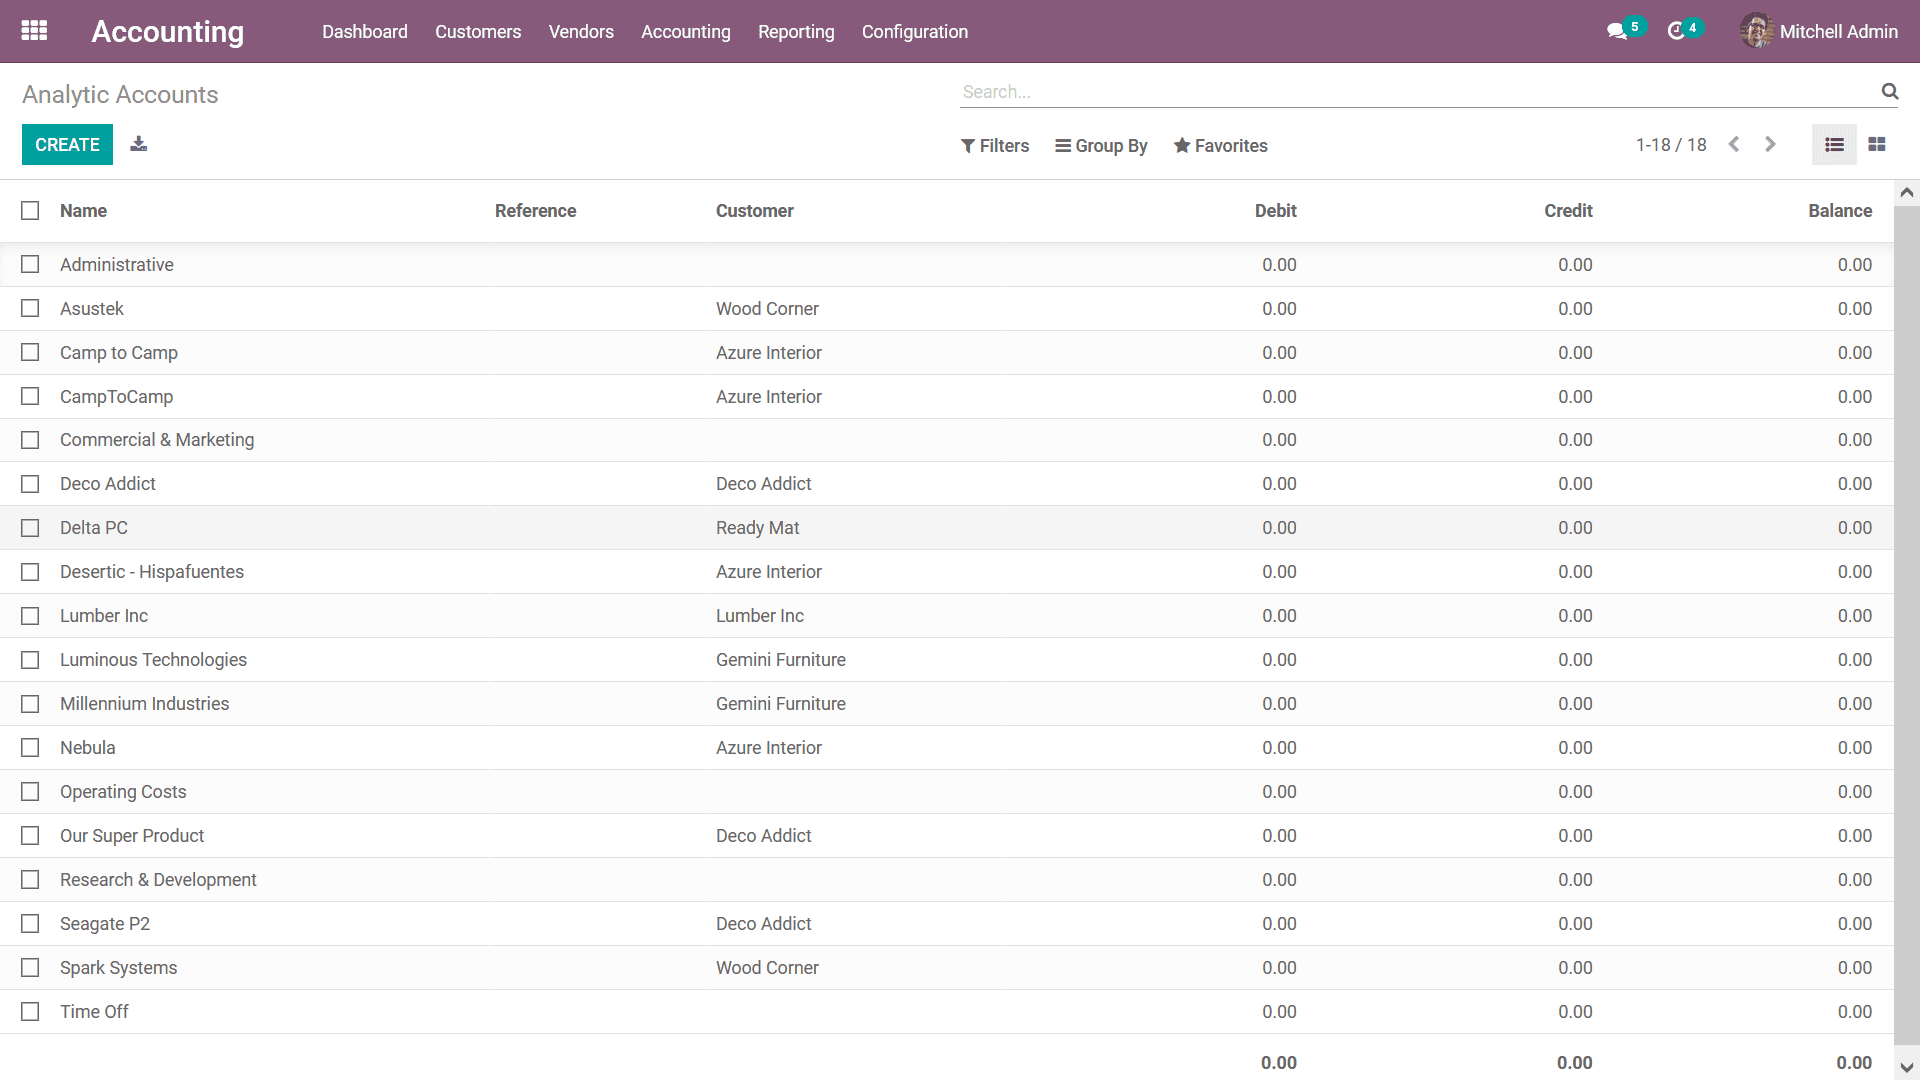This screenshot has height=1080, width=1920.
Task: Check the Delta PC row checkbox
Action: click(x=30, y=528)
